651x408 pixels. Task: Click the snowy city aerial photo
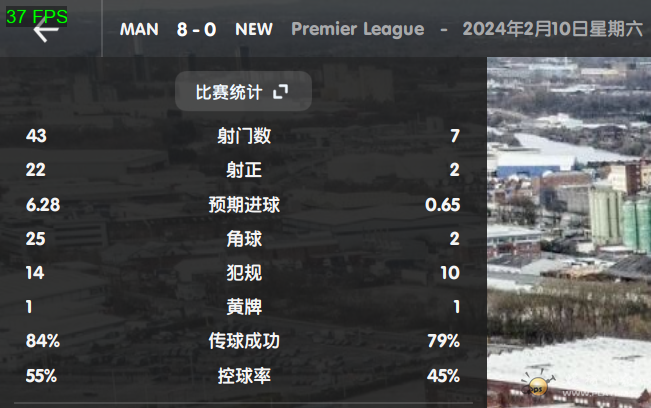tap(569, 232)
